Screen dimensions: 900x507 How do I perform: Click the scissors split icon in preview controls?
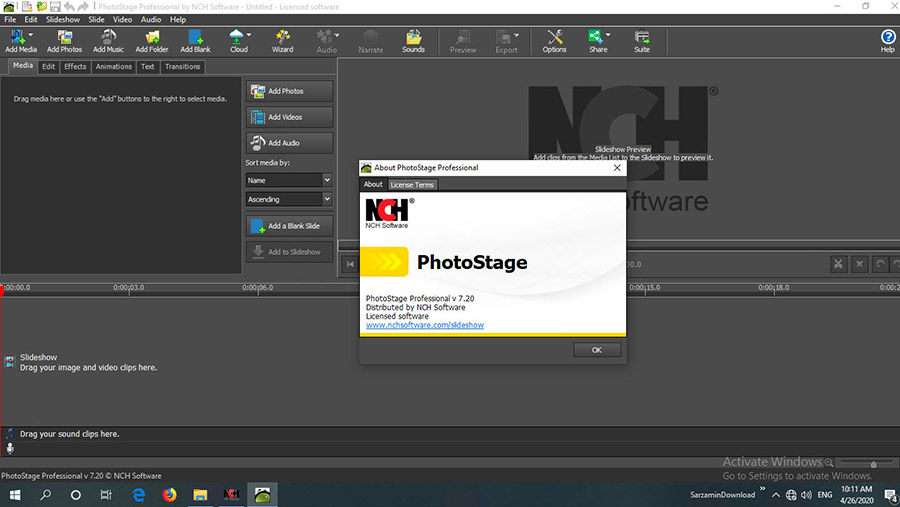pyautogui.click(x=838, y=264)
